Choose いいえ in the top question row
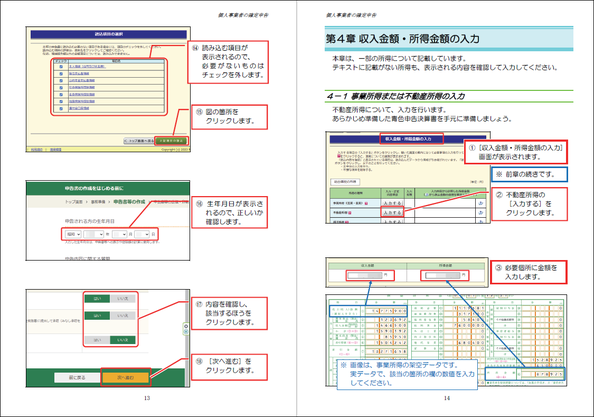594x417 pixels. click(123, 299)
